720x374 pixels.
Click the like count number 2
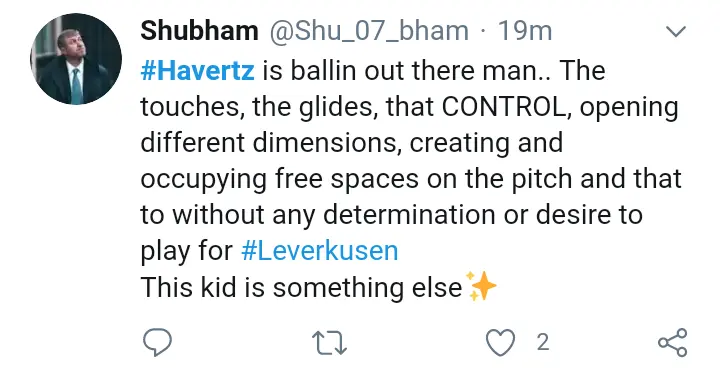[543, 343]
